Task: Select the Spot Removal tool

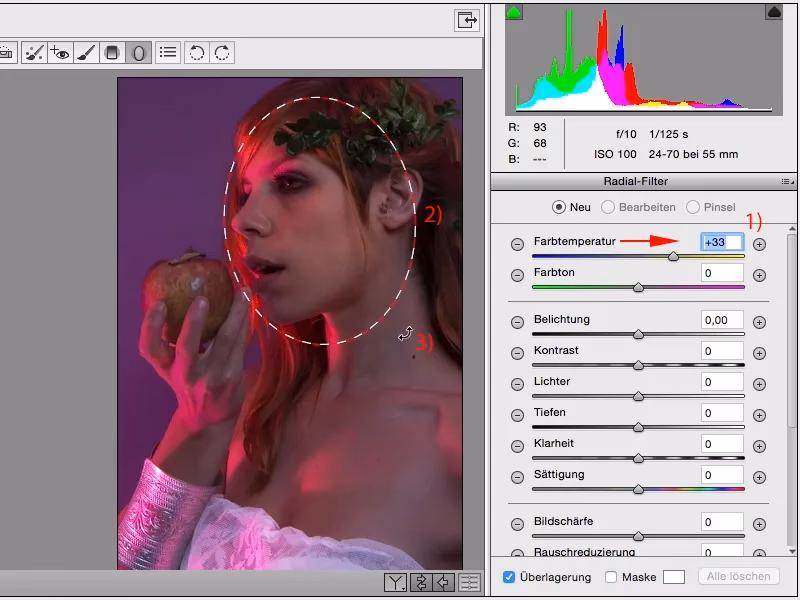Action: click(34, 53)
